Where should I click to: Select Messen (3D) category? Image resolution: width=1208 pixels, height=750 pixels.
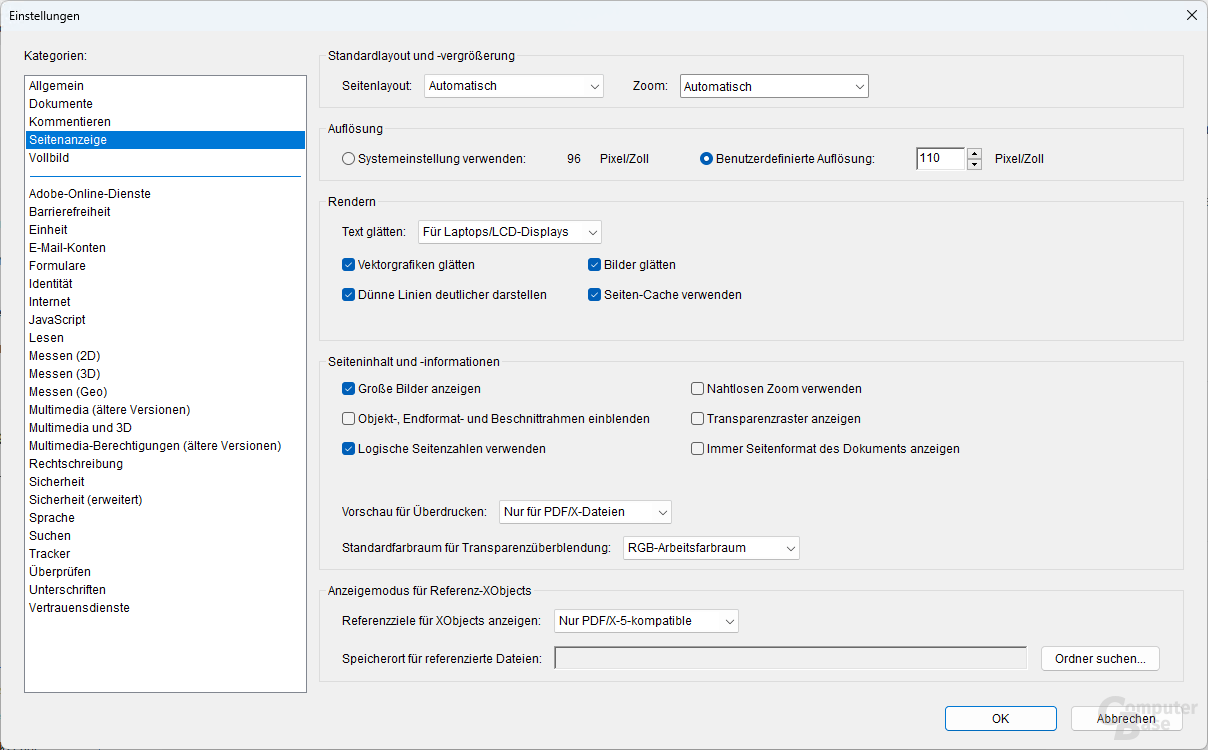(165, 374)
